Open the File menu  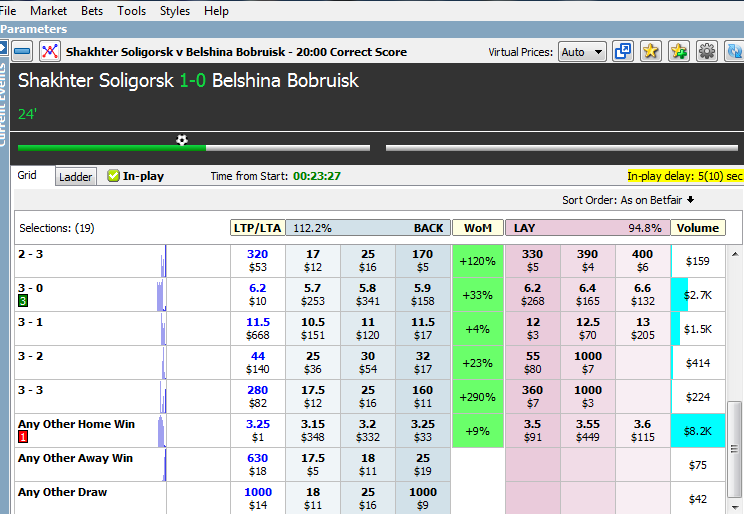(x=8, y=11)
